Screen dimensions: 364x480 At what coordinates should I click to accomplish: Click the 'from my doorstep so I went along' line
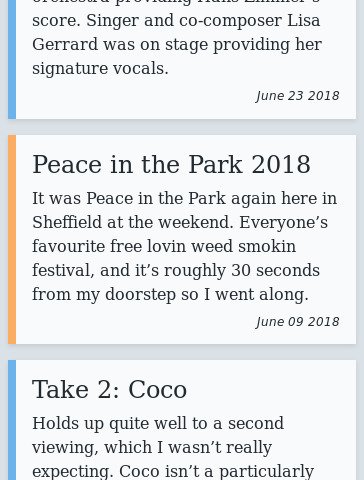click(x=170, y=295)
